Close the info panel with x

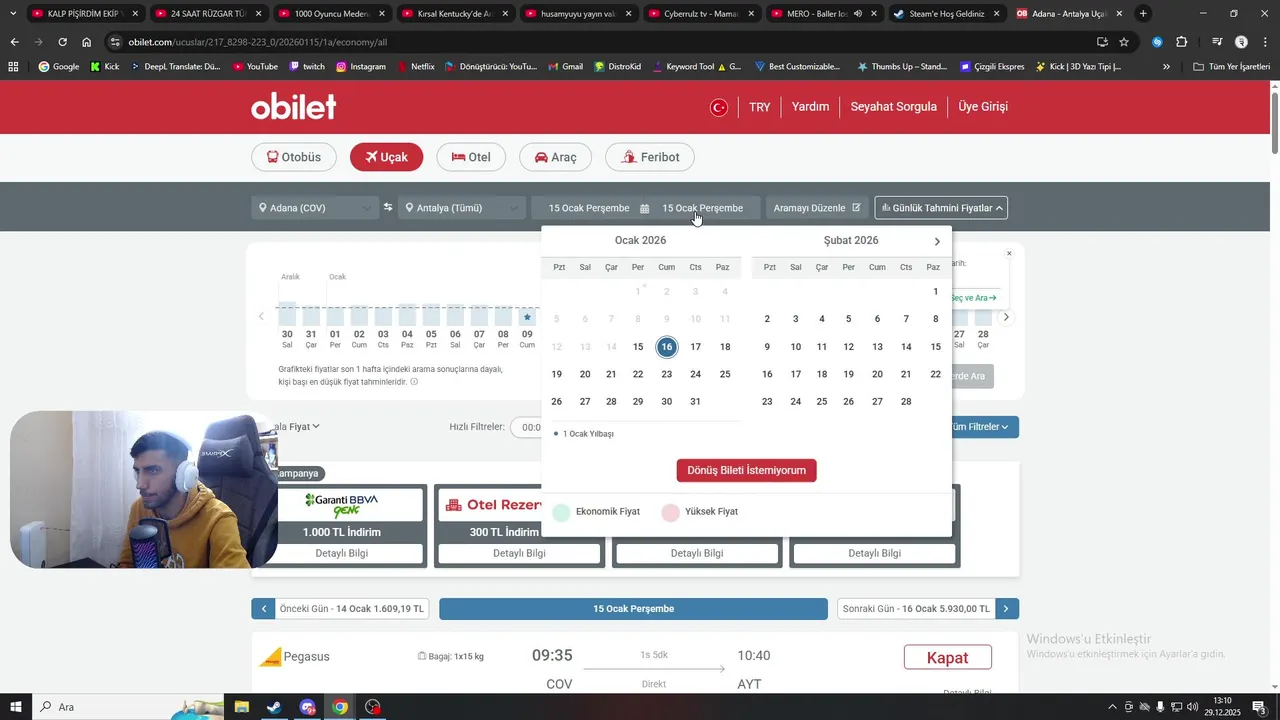tap(1009, 254)
